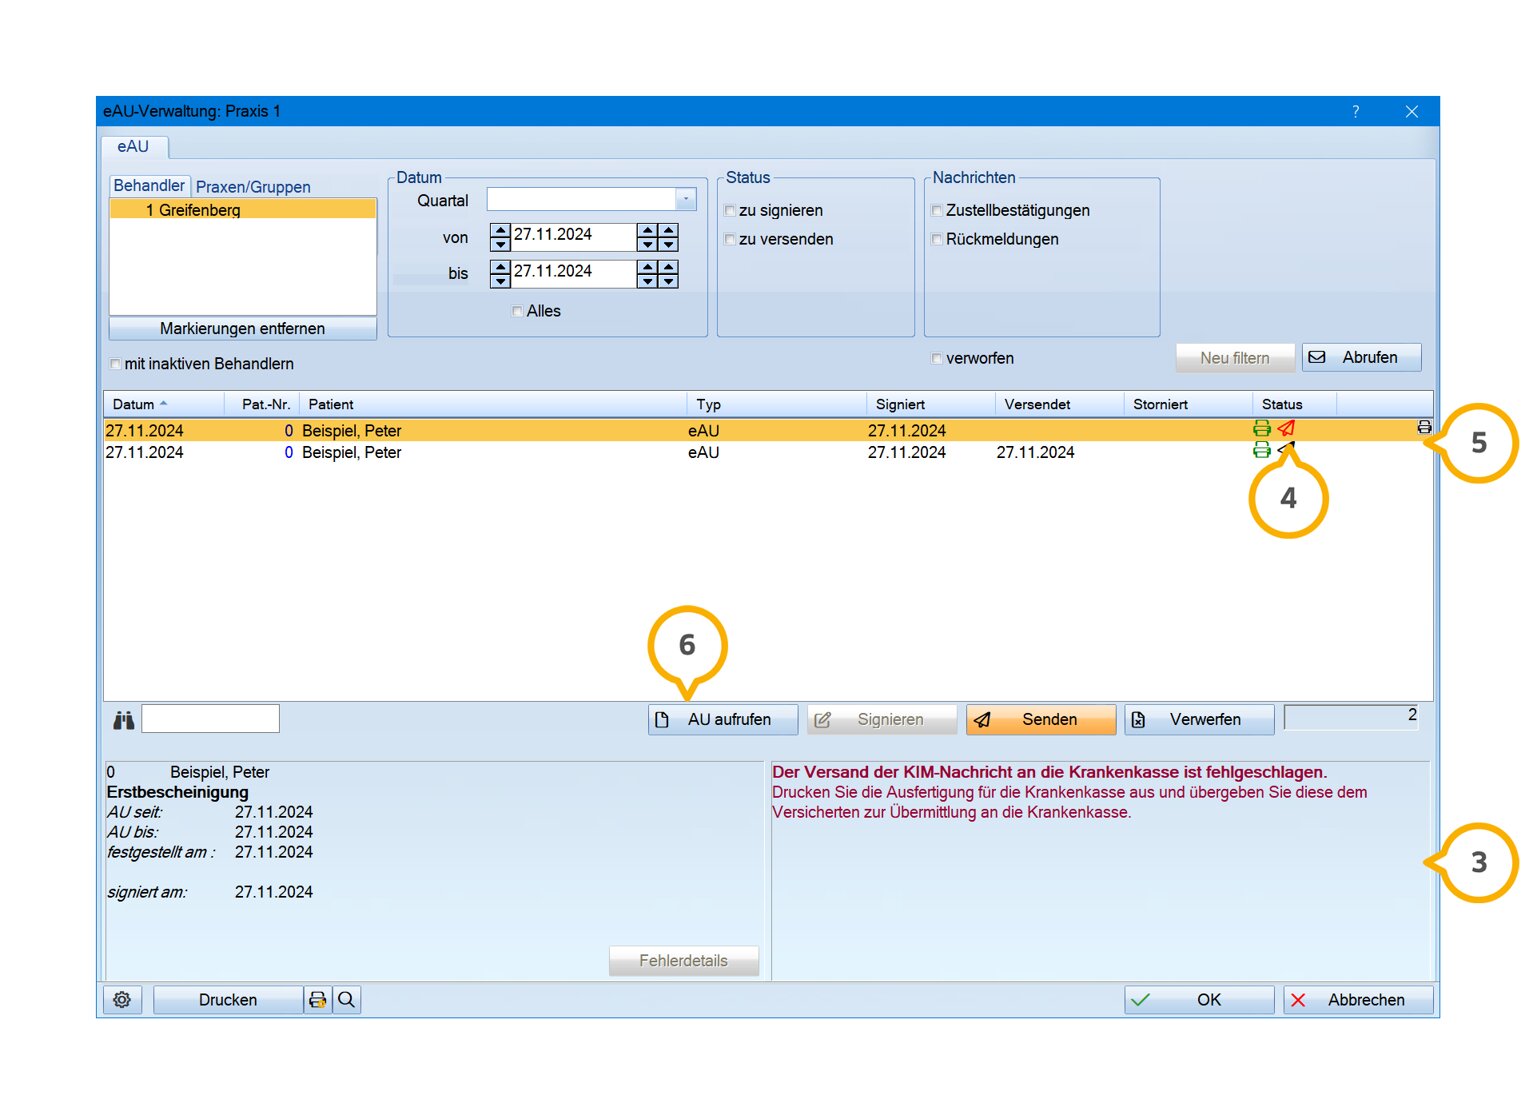Click the down arrow left of 'bis' date

point(500,281)
